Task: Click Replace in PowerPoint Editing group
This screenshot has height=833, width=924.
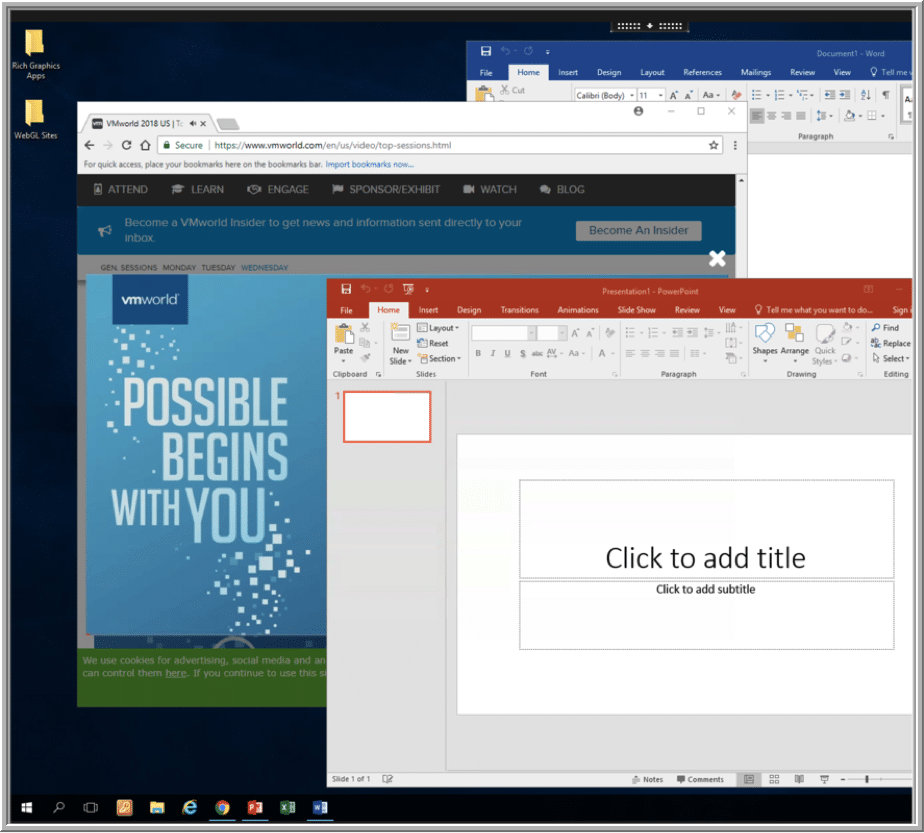Action: 890,343
